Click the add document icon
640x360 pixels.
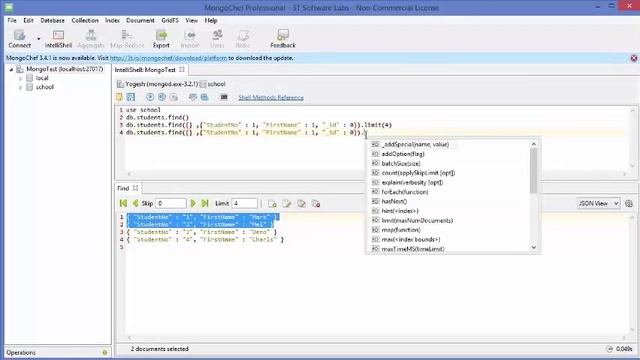pyautogui.click(x=272, y=203)
